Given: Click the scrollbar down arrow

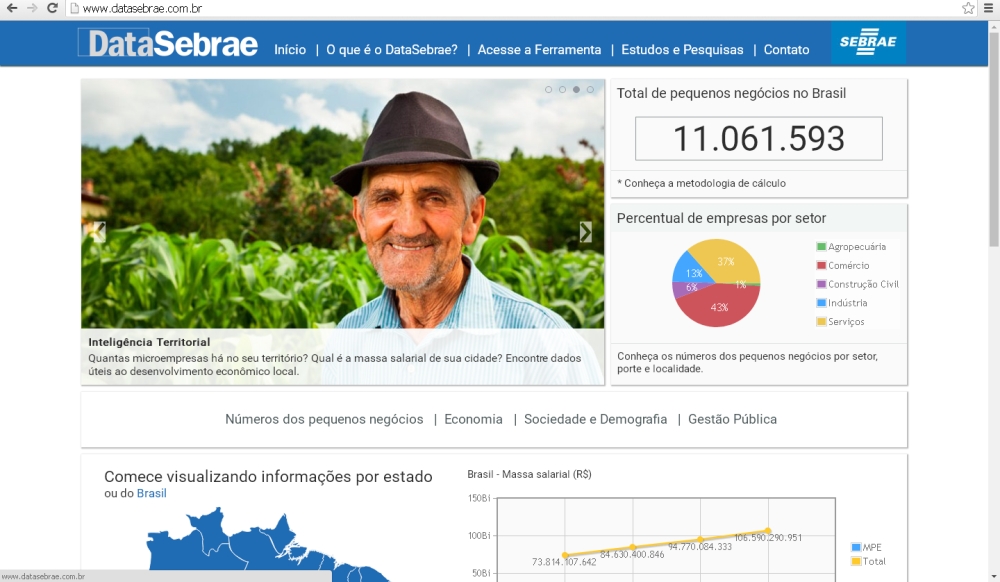Looking at the screenshot, I should 994,576.
